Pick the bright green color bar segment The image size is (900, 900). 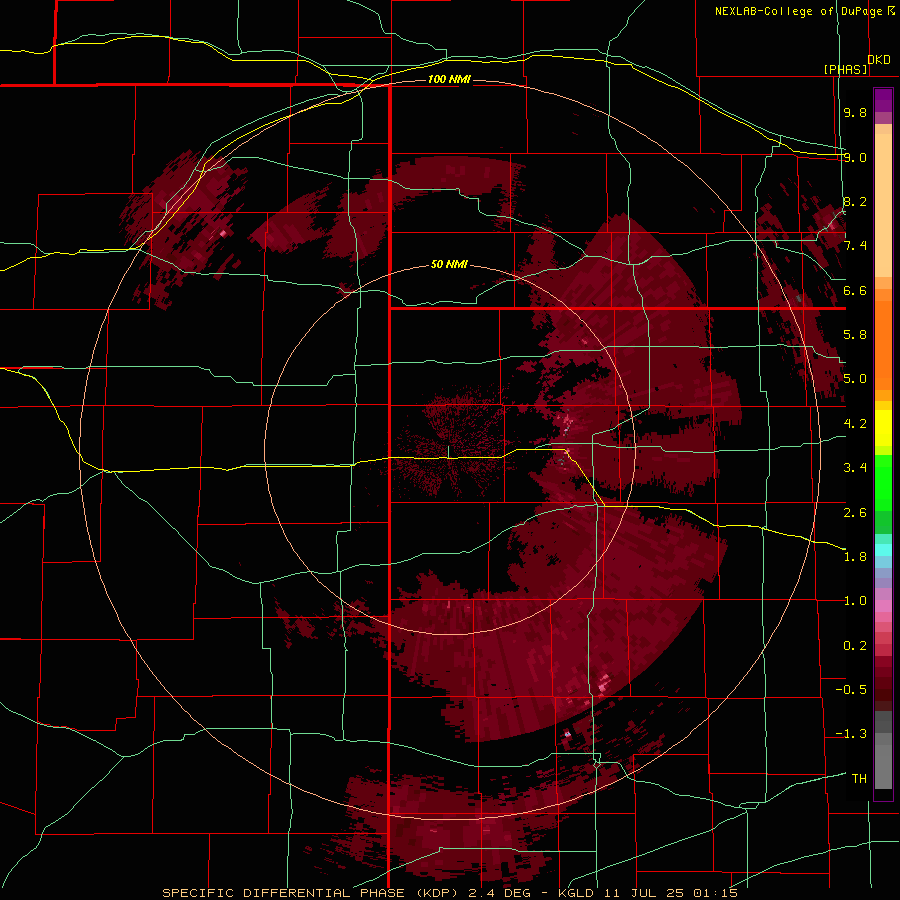coord(883,482)
